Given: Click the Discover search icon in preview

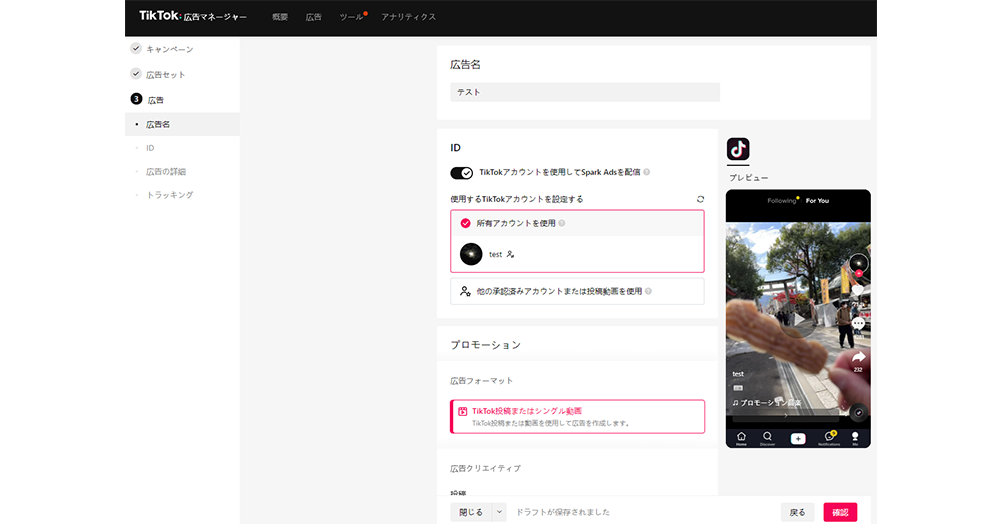Looking at the screenshot, I should click(x=767, y=438).
